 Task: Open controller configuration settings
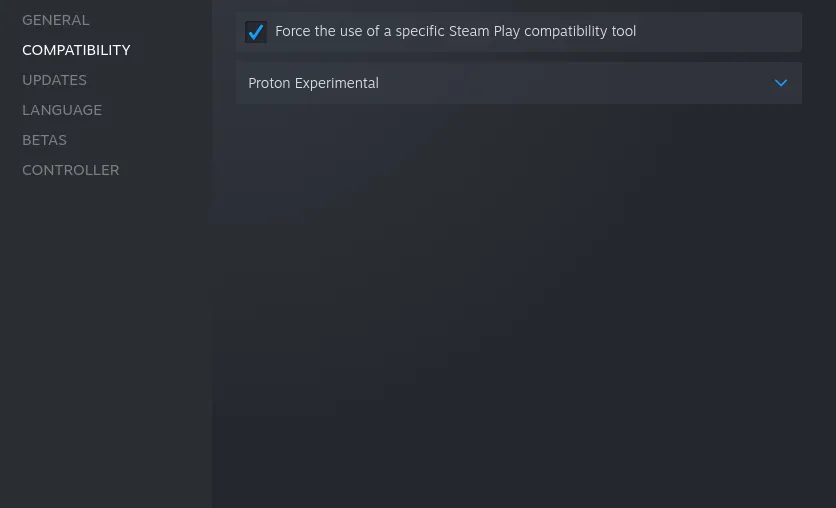70,170
